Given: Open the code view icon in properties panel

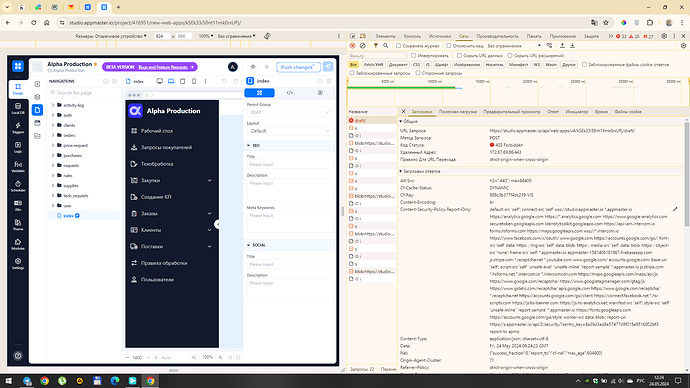Looking at the screenshot, I should (x=290, y=93).
